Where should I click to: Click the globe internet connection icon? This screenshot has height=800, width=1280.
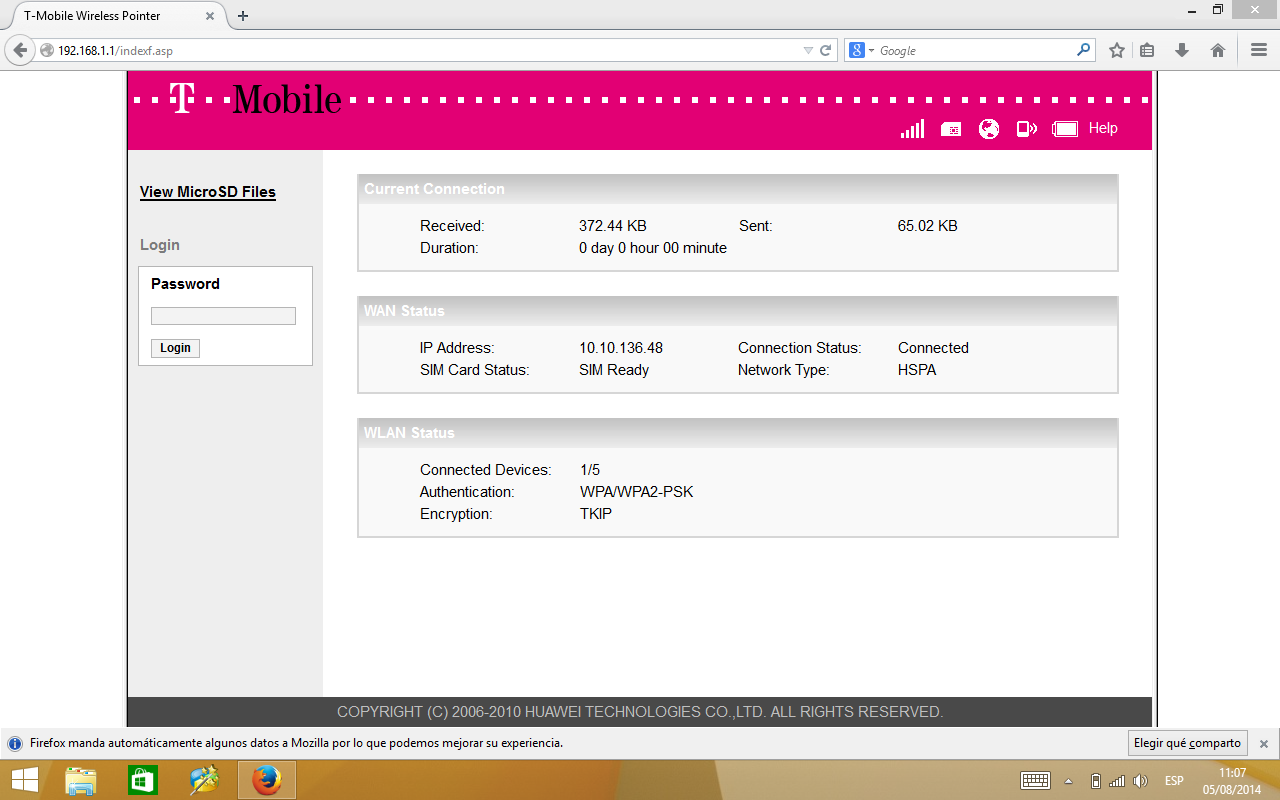pos(989,129)
